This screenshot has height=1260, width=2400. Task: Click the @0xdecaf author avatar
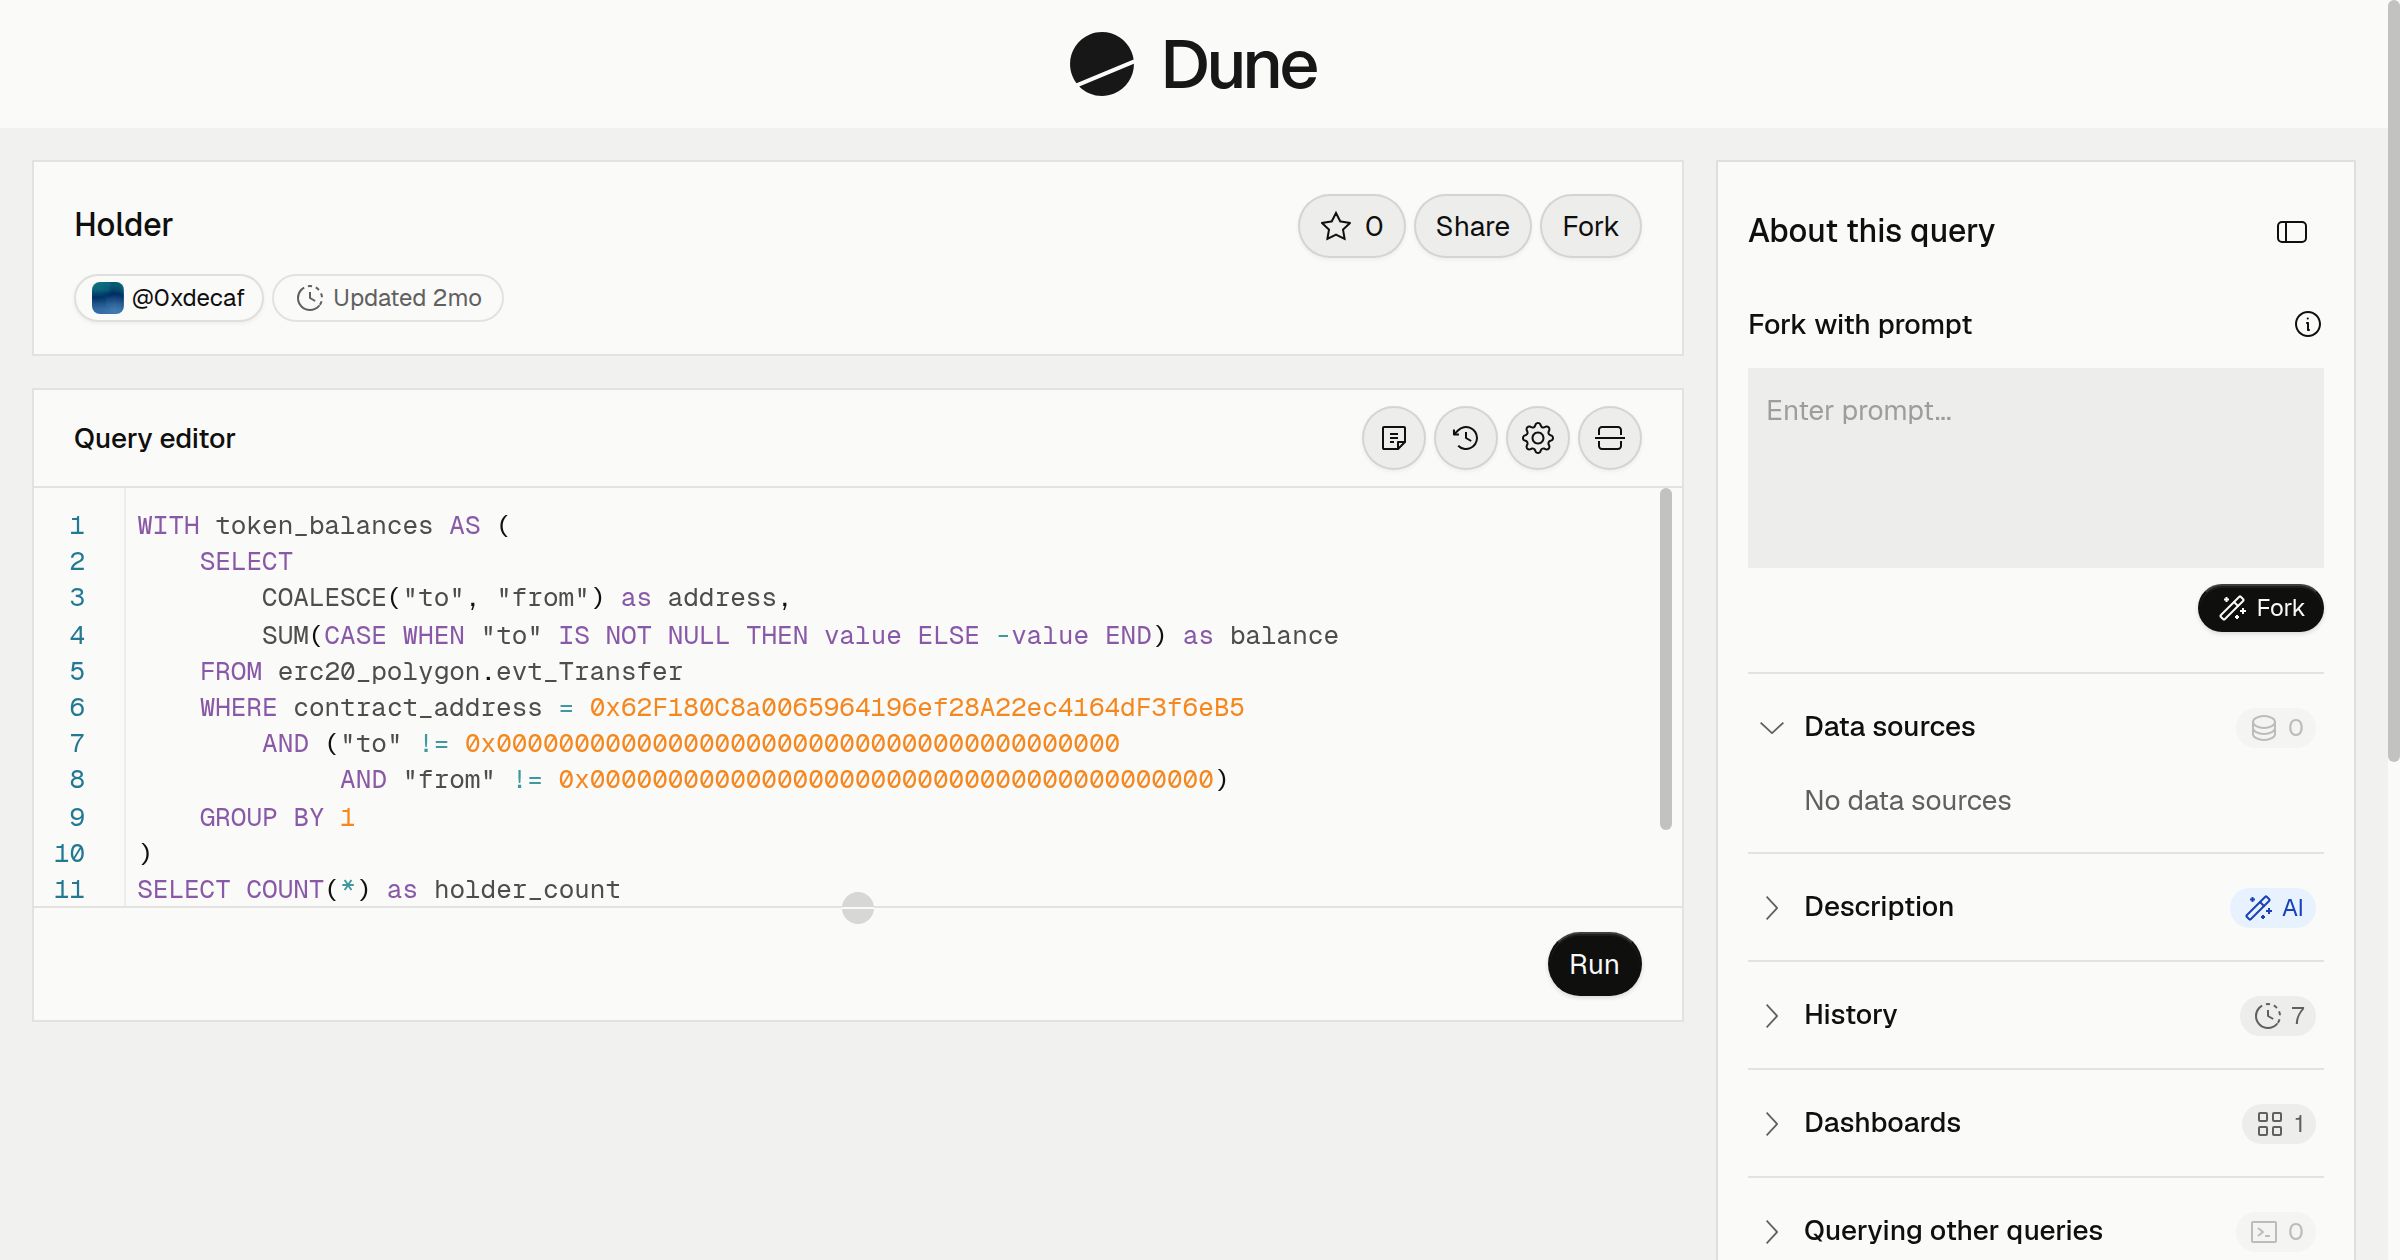point(107,298)
